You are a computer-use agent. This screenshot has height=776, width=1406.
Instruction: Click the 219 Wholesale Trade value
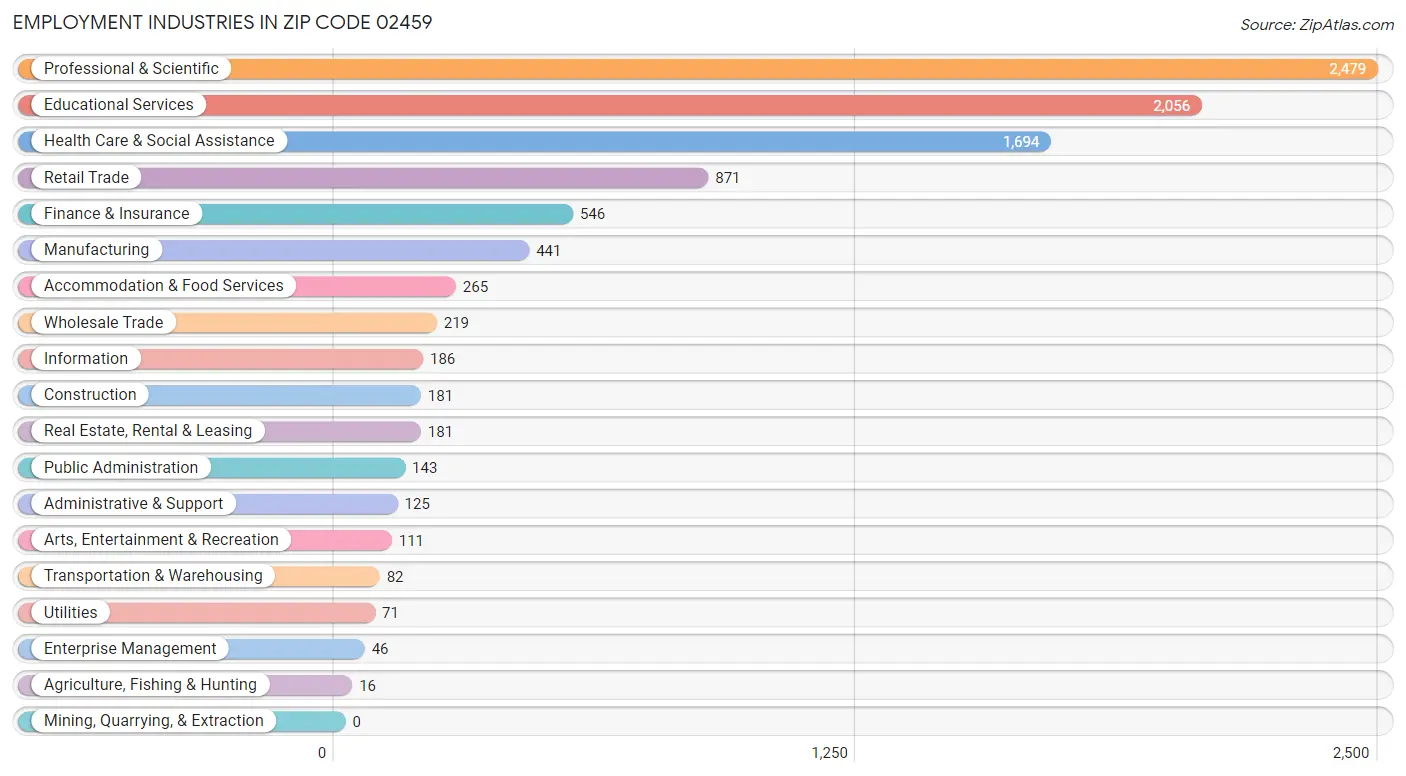(x=456, y=323)
